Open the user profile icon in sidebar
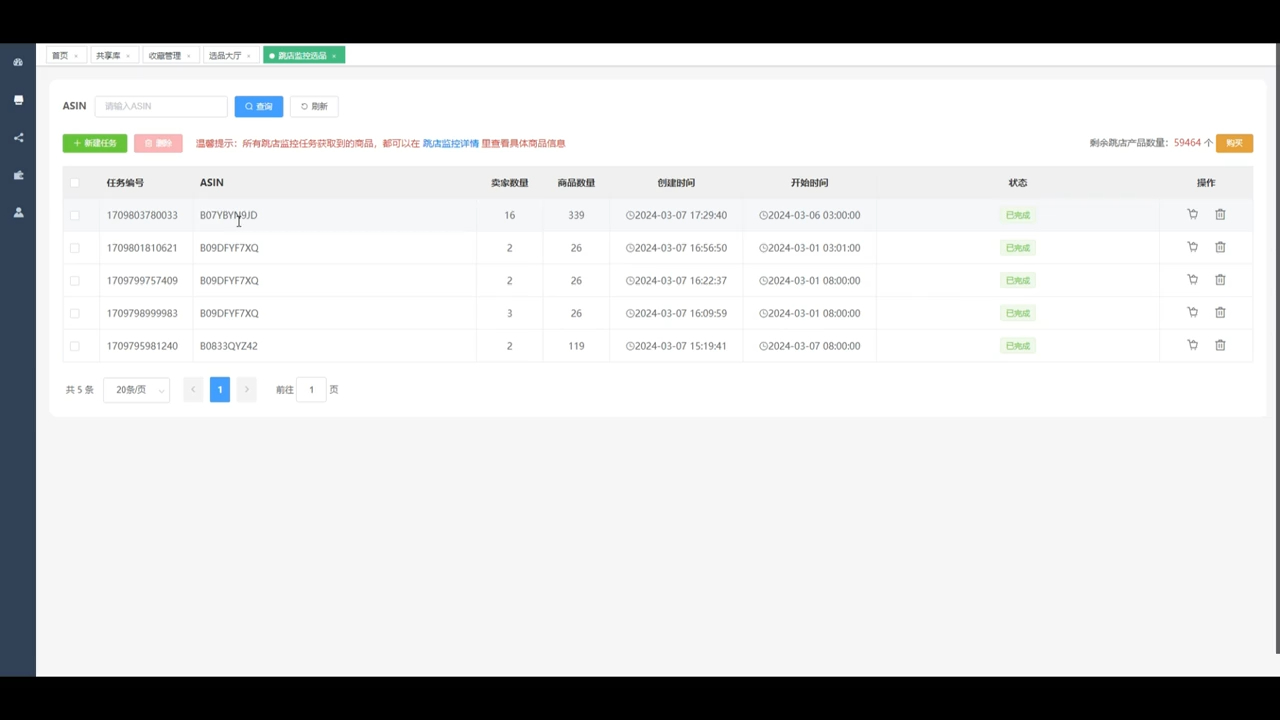The image size is (1280, 720). [x=18, y=212]
